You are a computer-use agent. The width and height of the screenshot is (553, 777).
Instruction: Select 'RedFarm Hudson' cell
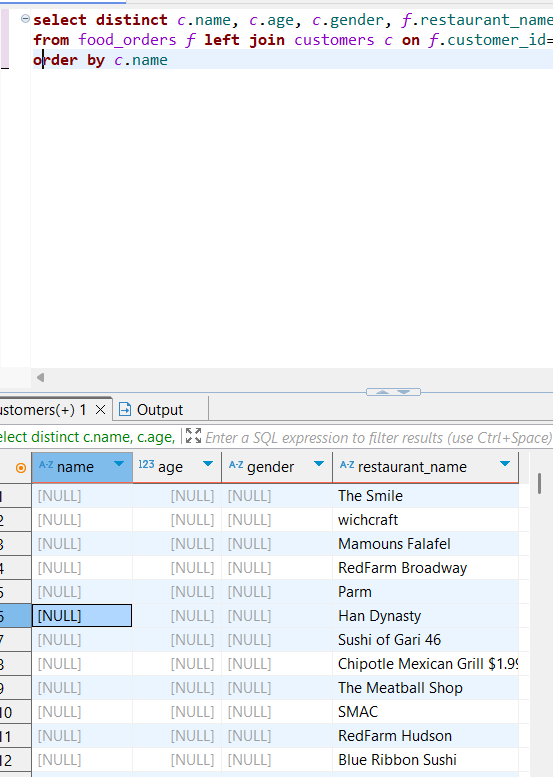tap(426, 736)
